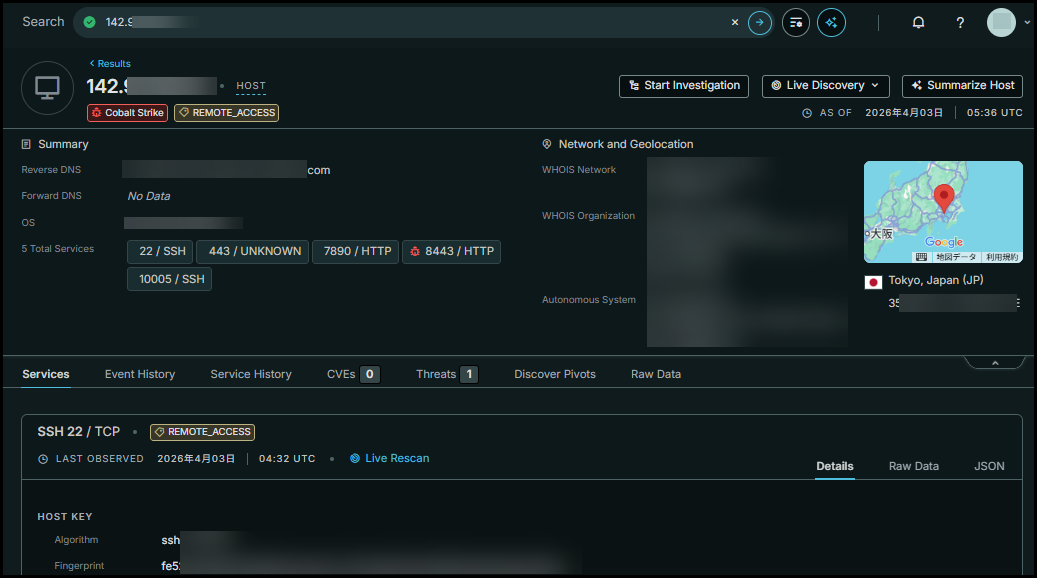The width and height of the screenshot is (1037, 578).
Task: Trigger Live Rescan for SSH service
Action: point(389,458)
